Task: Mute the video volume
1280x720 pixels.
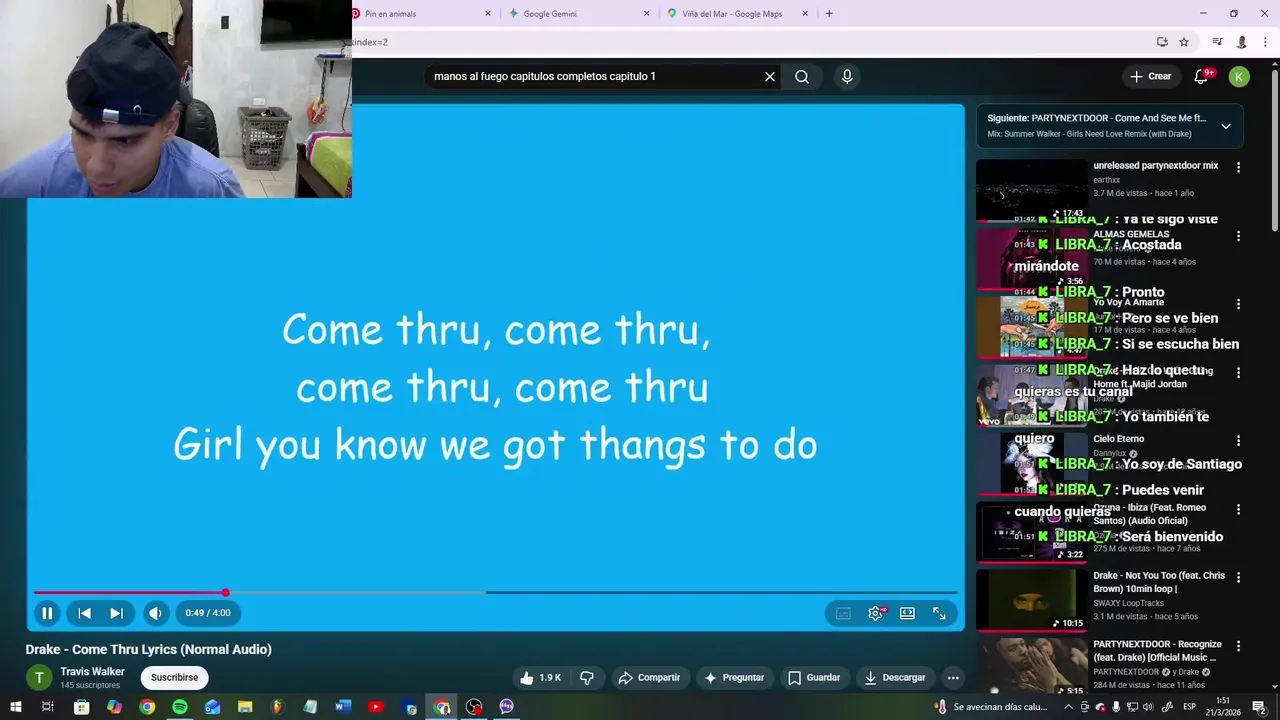Action: point(155,613)
